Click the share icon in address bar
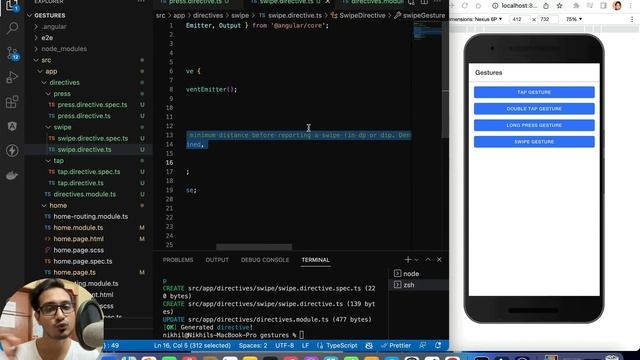 pyautogui.click(x=546, y=6)
